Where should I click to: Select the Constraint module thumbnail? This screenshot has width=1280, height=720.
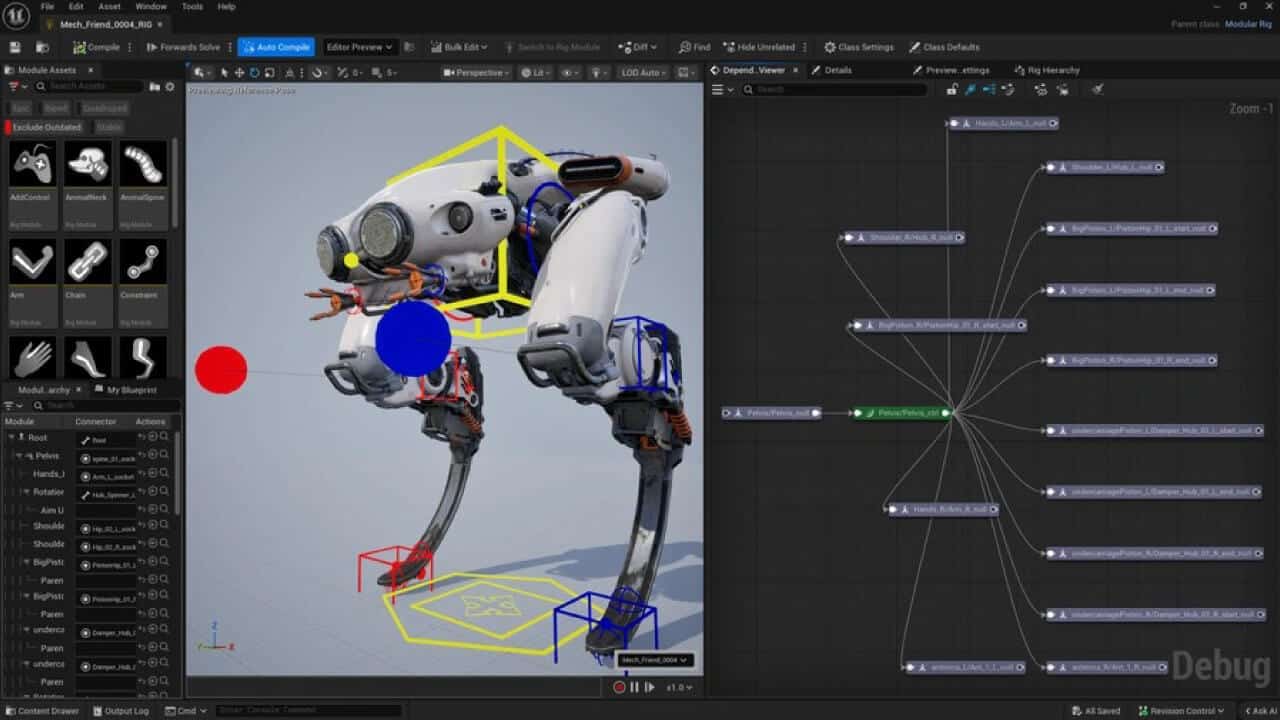click(143, 261)
